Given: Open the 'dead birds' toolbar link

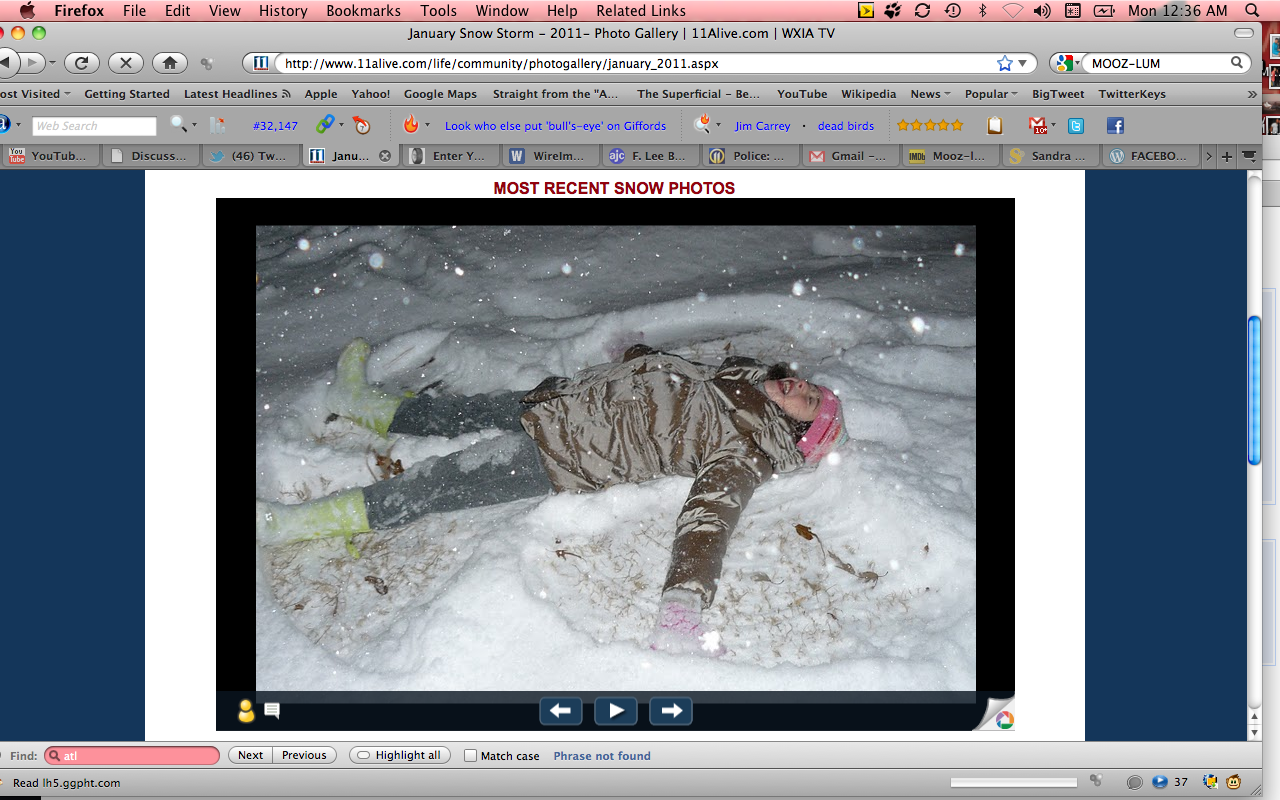Looking at the screenshot, I should point(845,126).
